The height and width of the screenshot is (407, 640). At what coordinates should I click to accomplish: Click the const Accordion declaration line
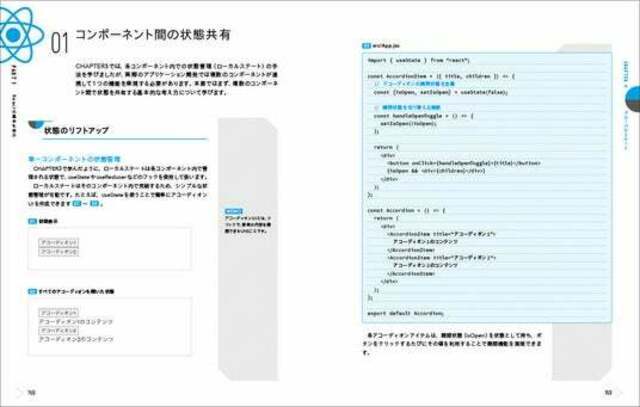tap(407, 211)
